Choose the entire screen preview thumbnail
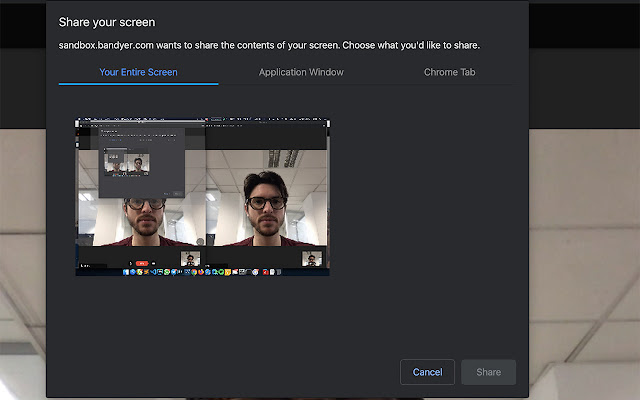Viewport: 640px width, 400px height. (x=202, y=197)
